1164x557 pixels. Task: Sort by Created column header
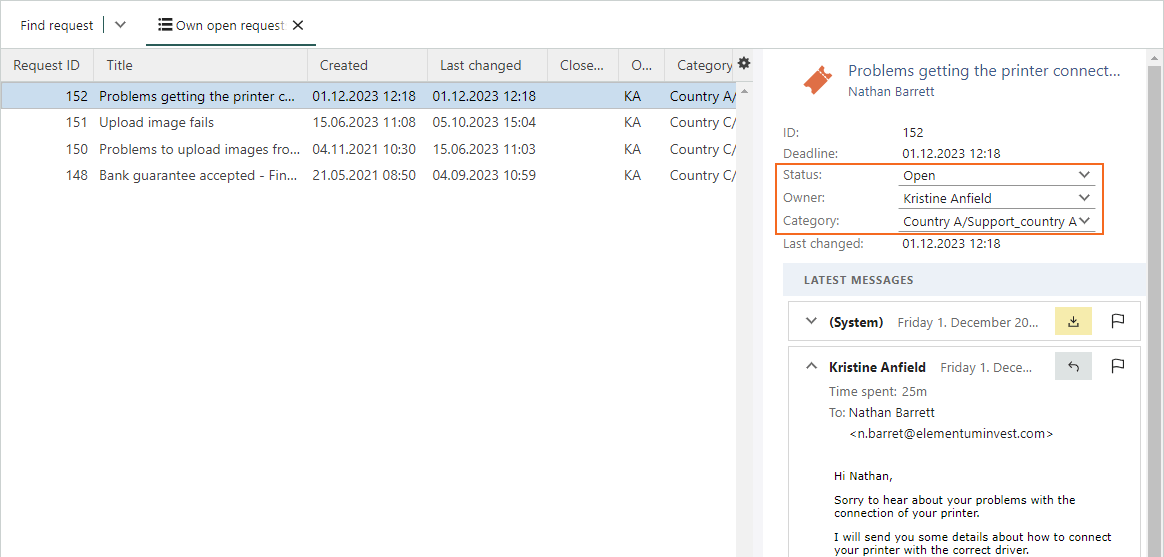tap(367, 65)
